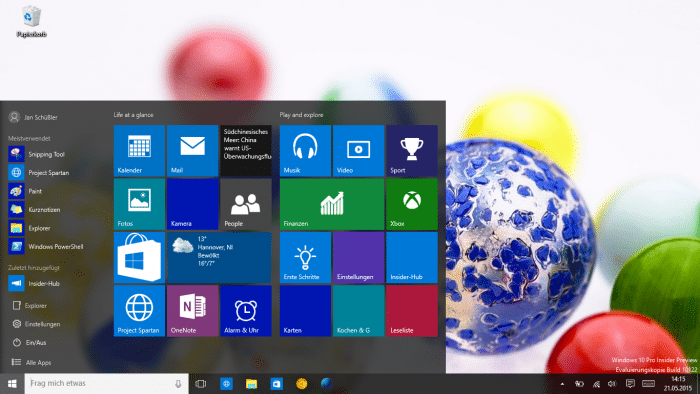700x394 pixels.
Task: Open the Karten tile
Action: pos(305,311)
